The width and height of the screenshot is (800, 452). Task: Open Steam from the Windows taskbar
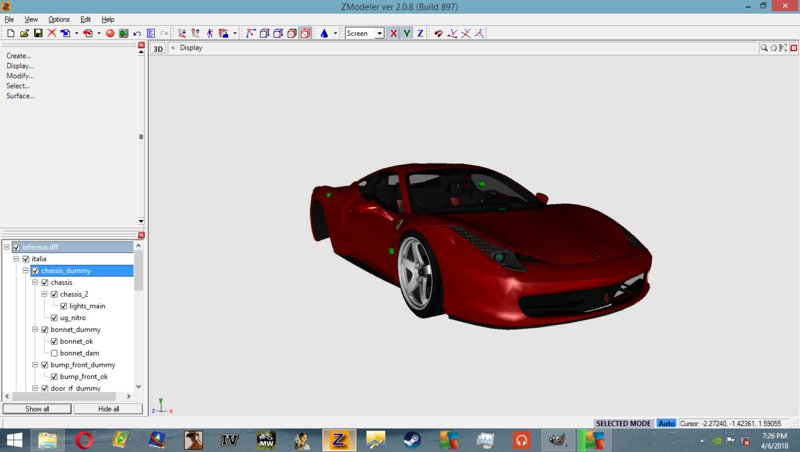pyautogui.click(x=412, y=440)
